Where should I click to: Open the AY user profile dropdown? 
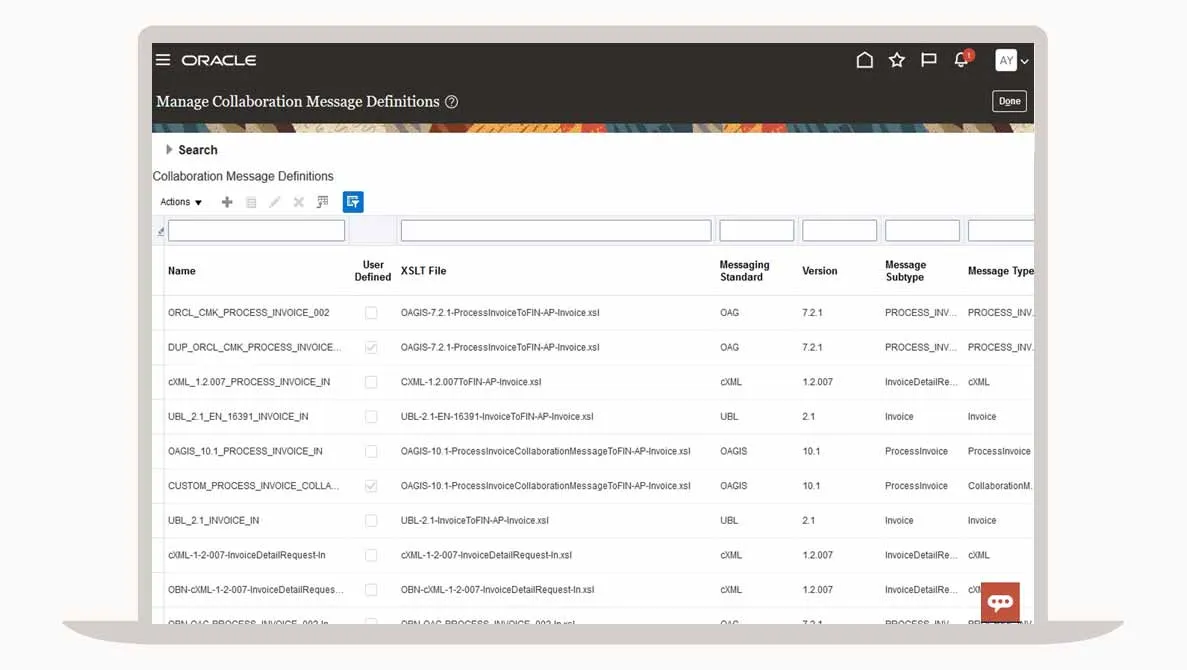point(1011,61)
